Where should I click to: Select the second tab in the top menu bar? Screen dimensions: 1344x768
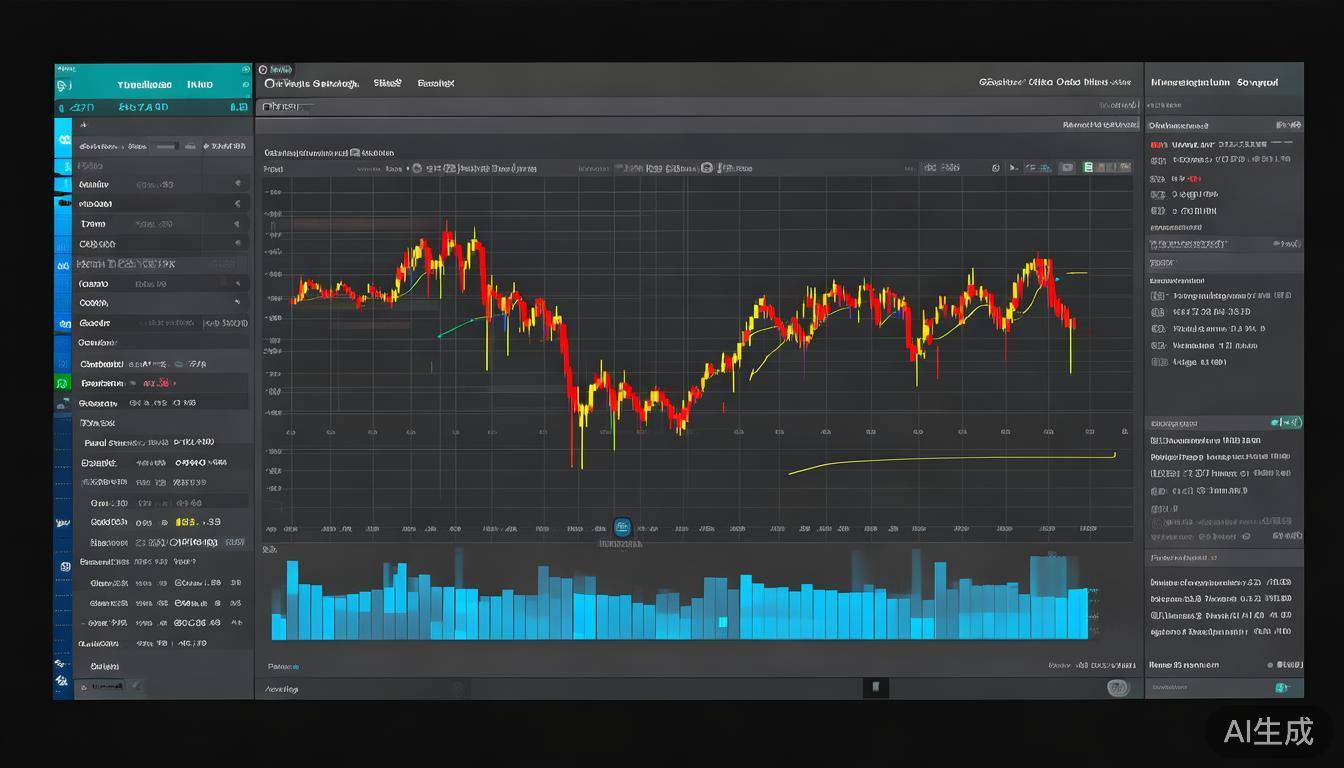pyautogui.click(x=387, y=83)
